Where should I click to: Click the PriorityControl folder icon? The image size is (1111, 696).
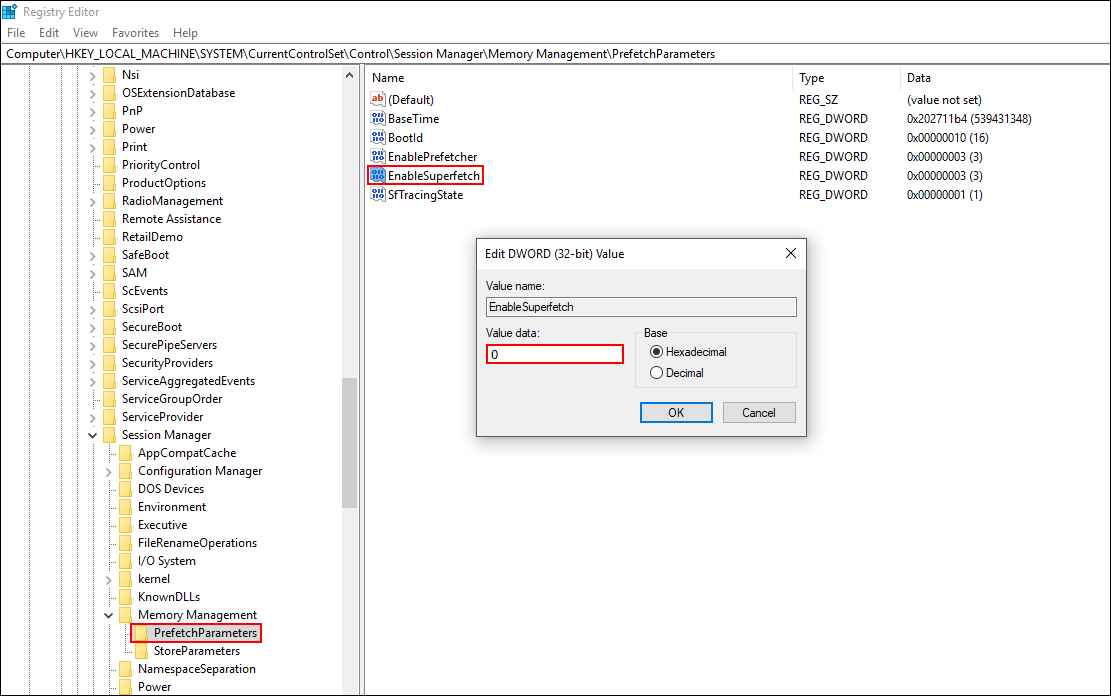point(110,164)
